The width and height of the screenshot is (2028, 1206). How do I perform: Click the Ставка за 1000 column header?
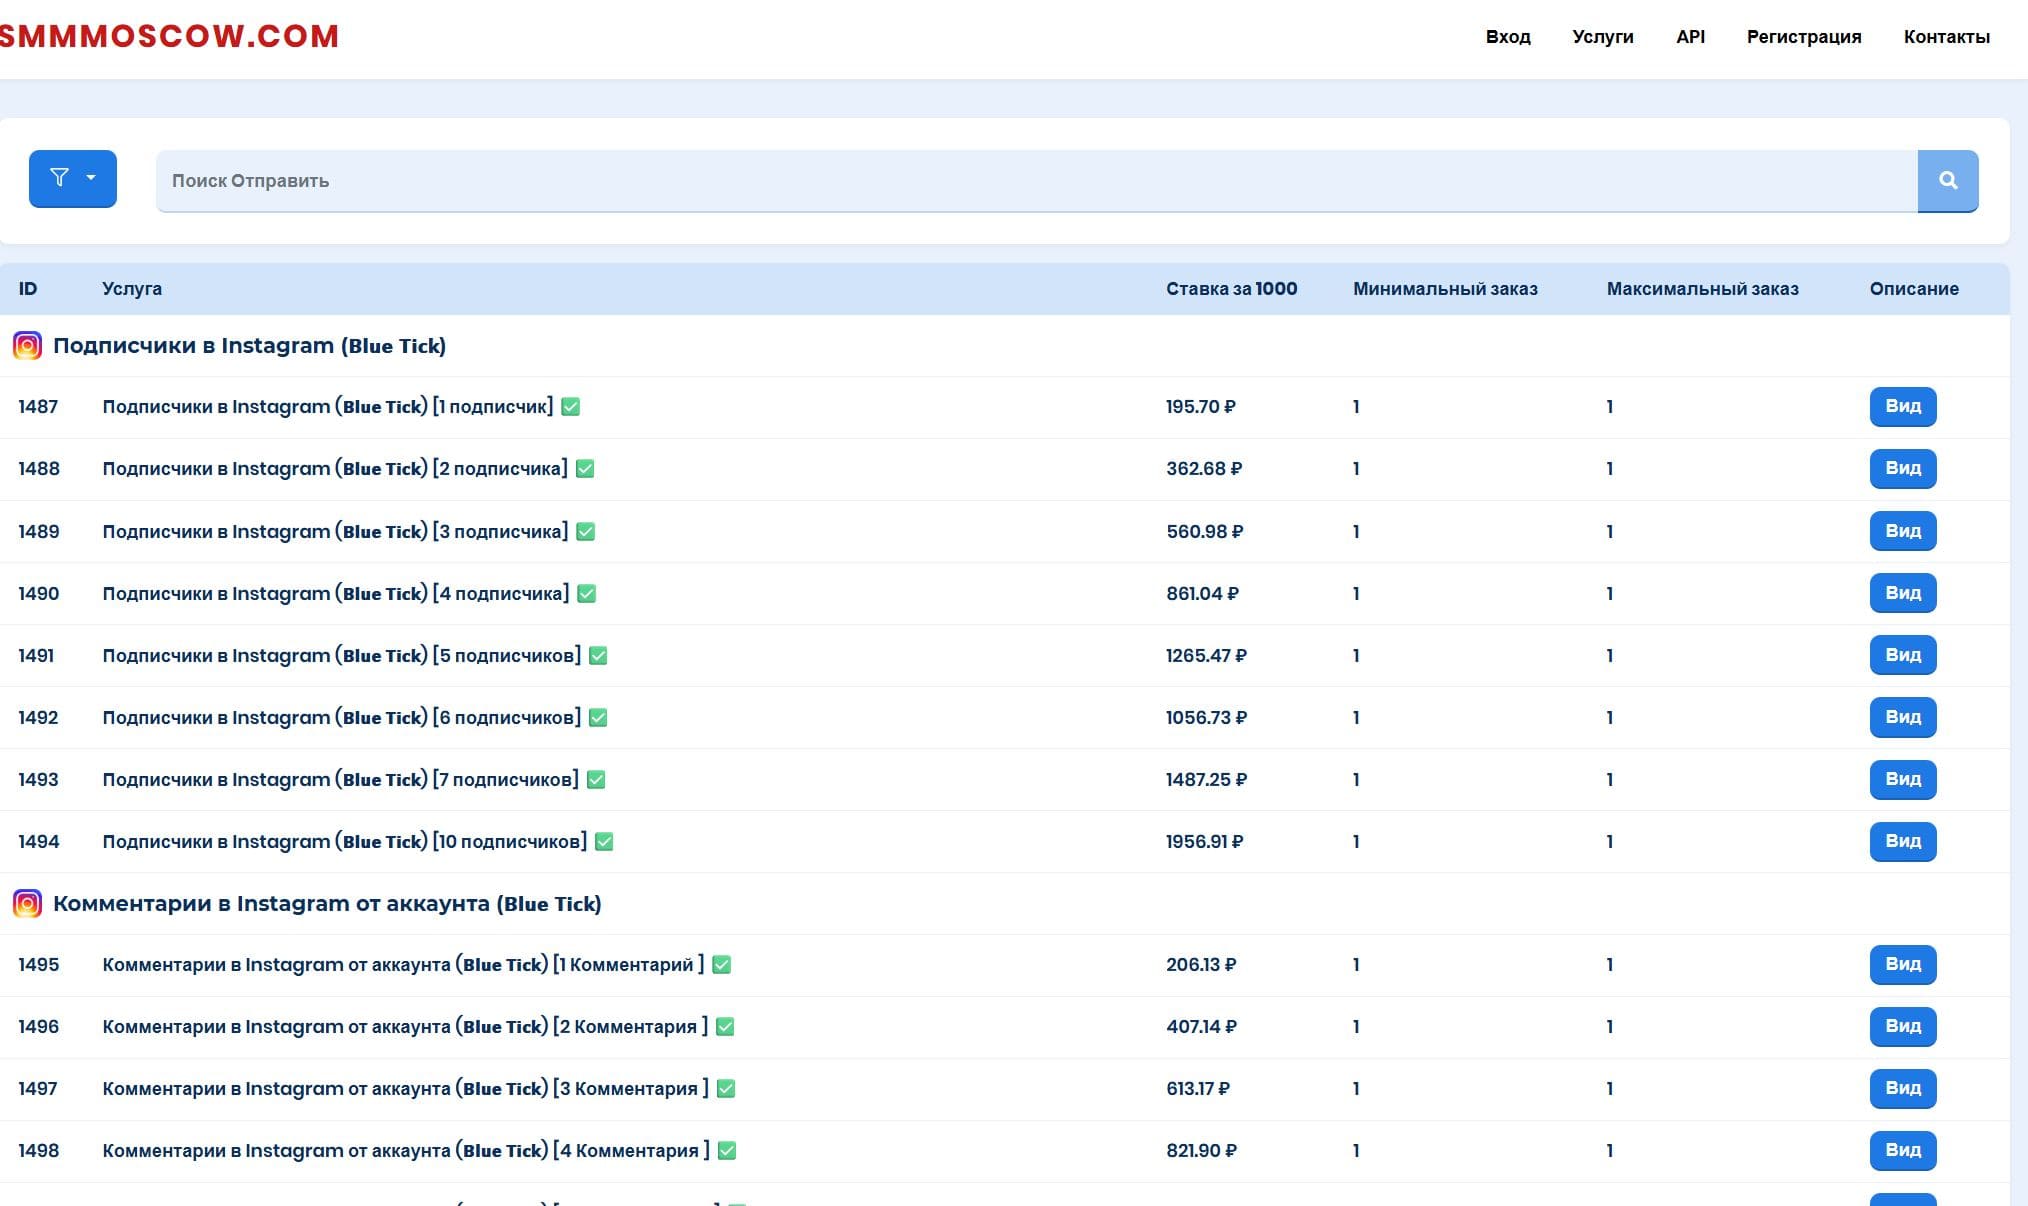[1231, 289]
